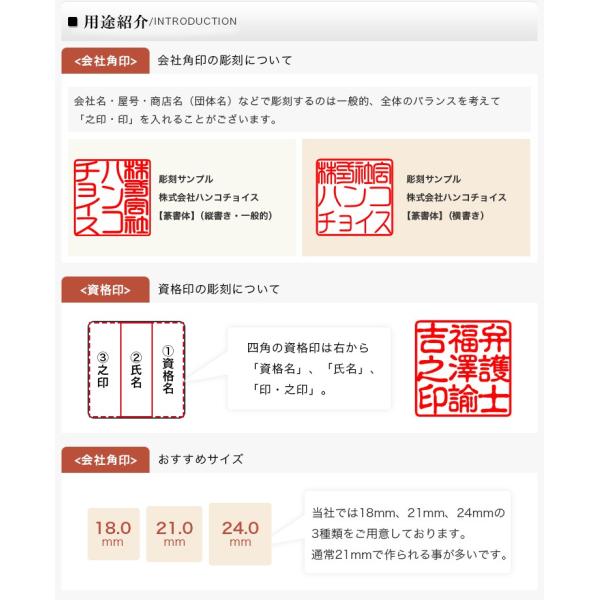Select the 18.0 mm size box

pyautogui.click(x=113, y=534)
